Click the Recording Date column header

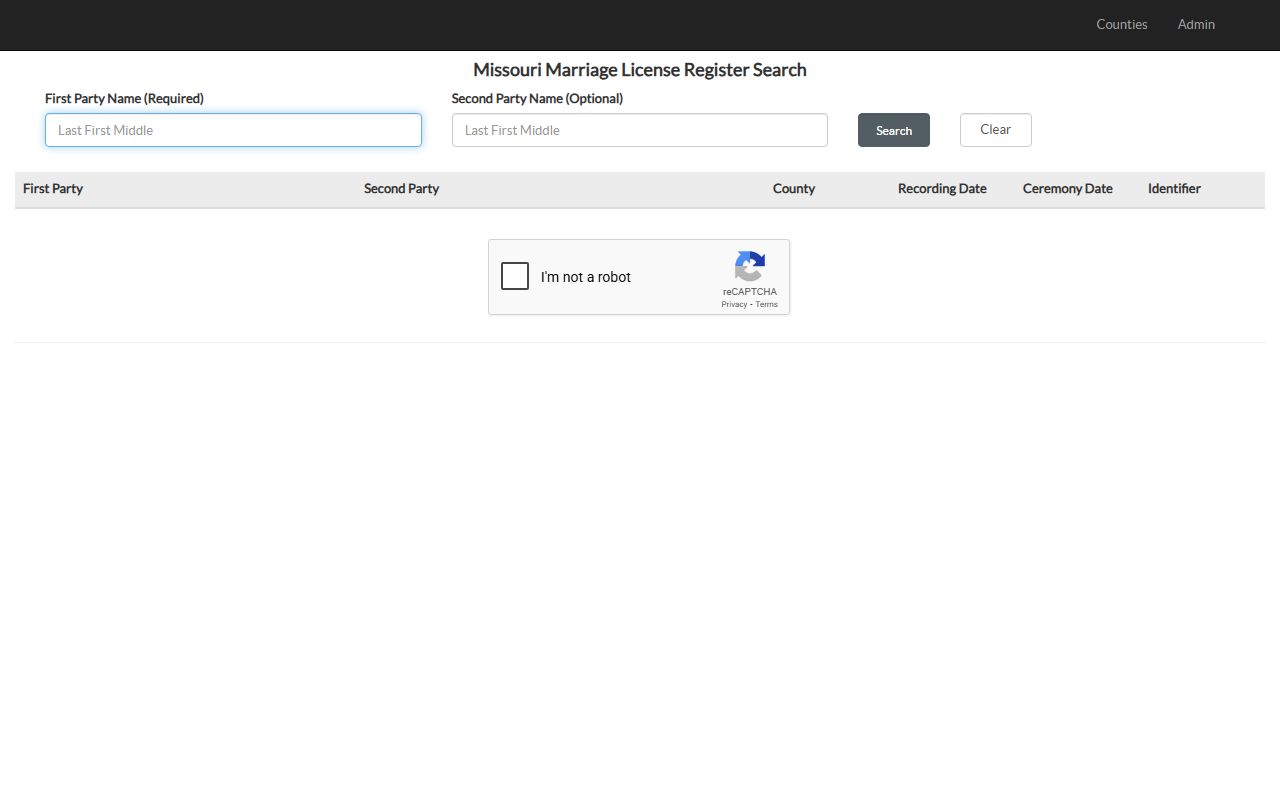tap(942, 188)
